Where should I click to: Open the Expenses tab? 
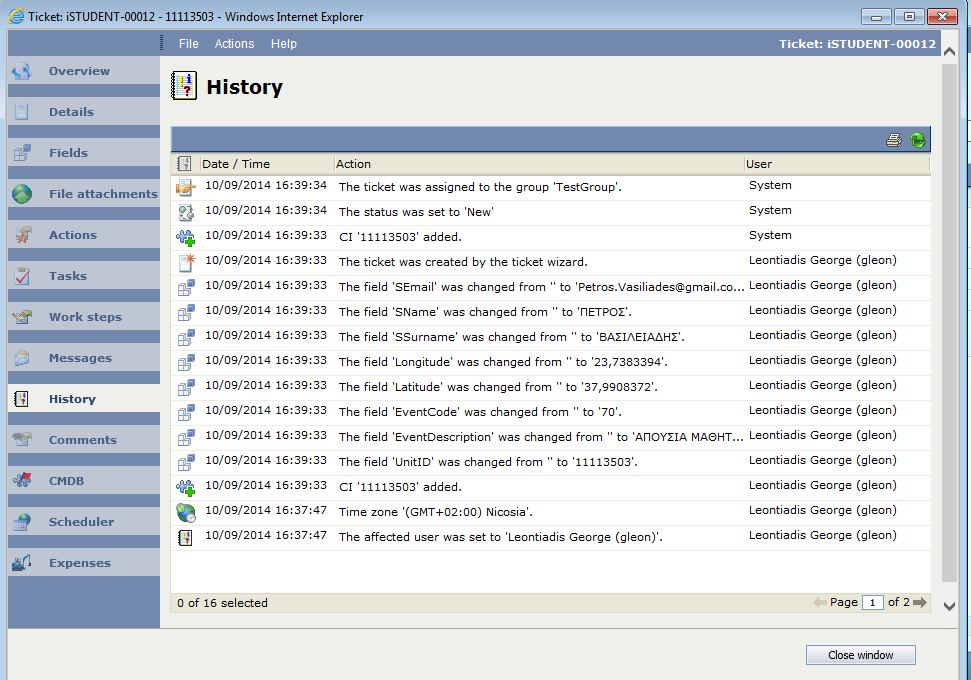coord(84,563)
